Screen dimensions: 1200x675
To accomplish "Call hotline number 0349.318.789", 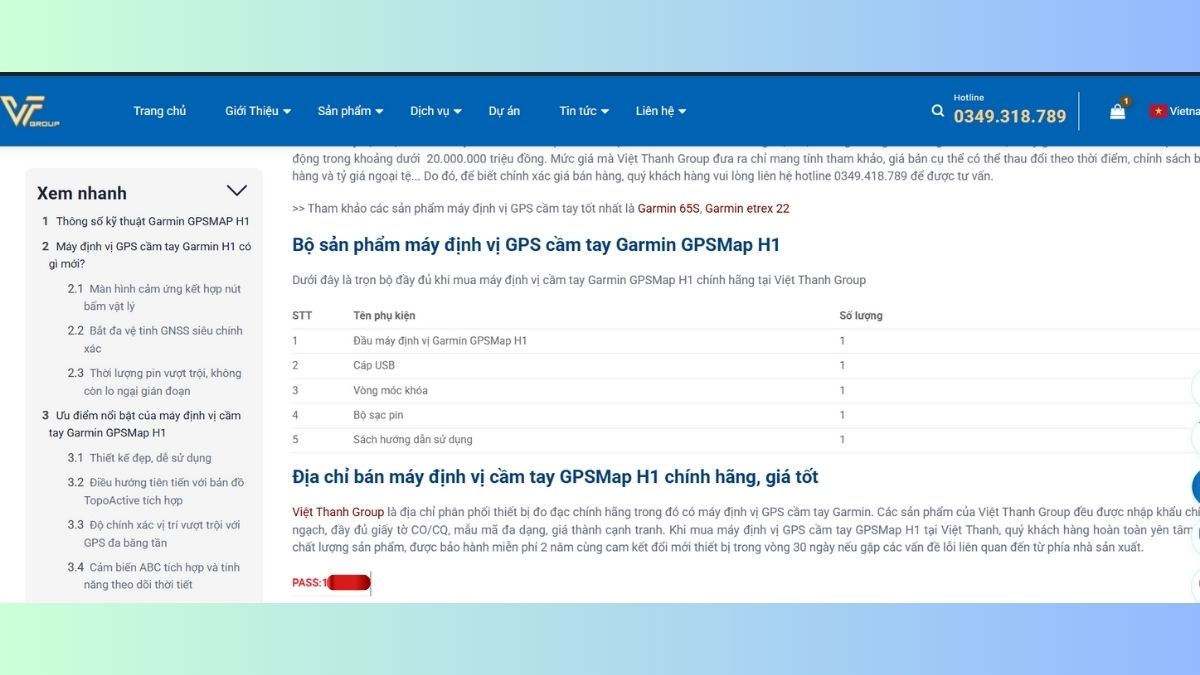I will (1010, 116).
